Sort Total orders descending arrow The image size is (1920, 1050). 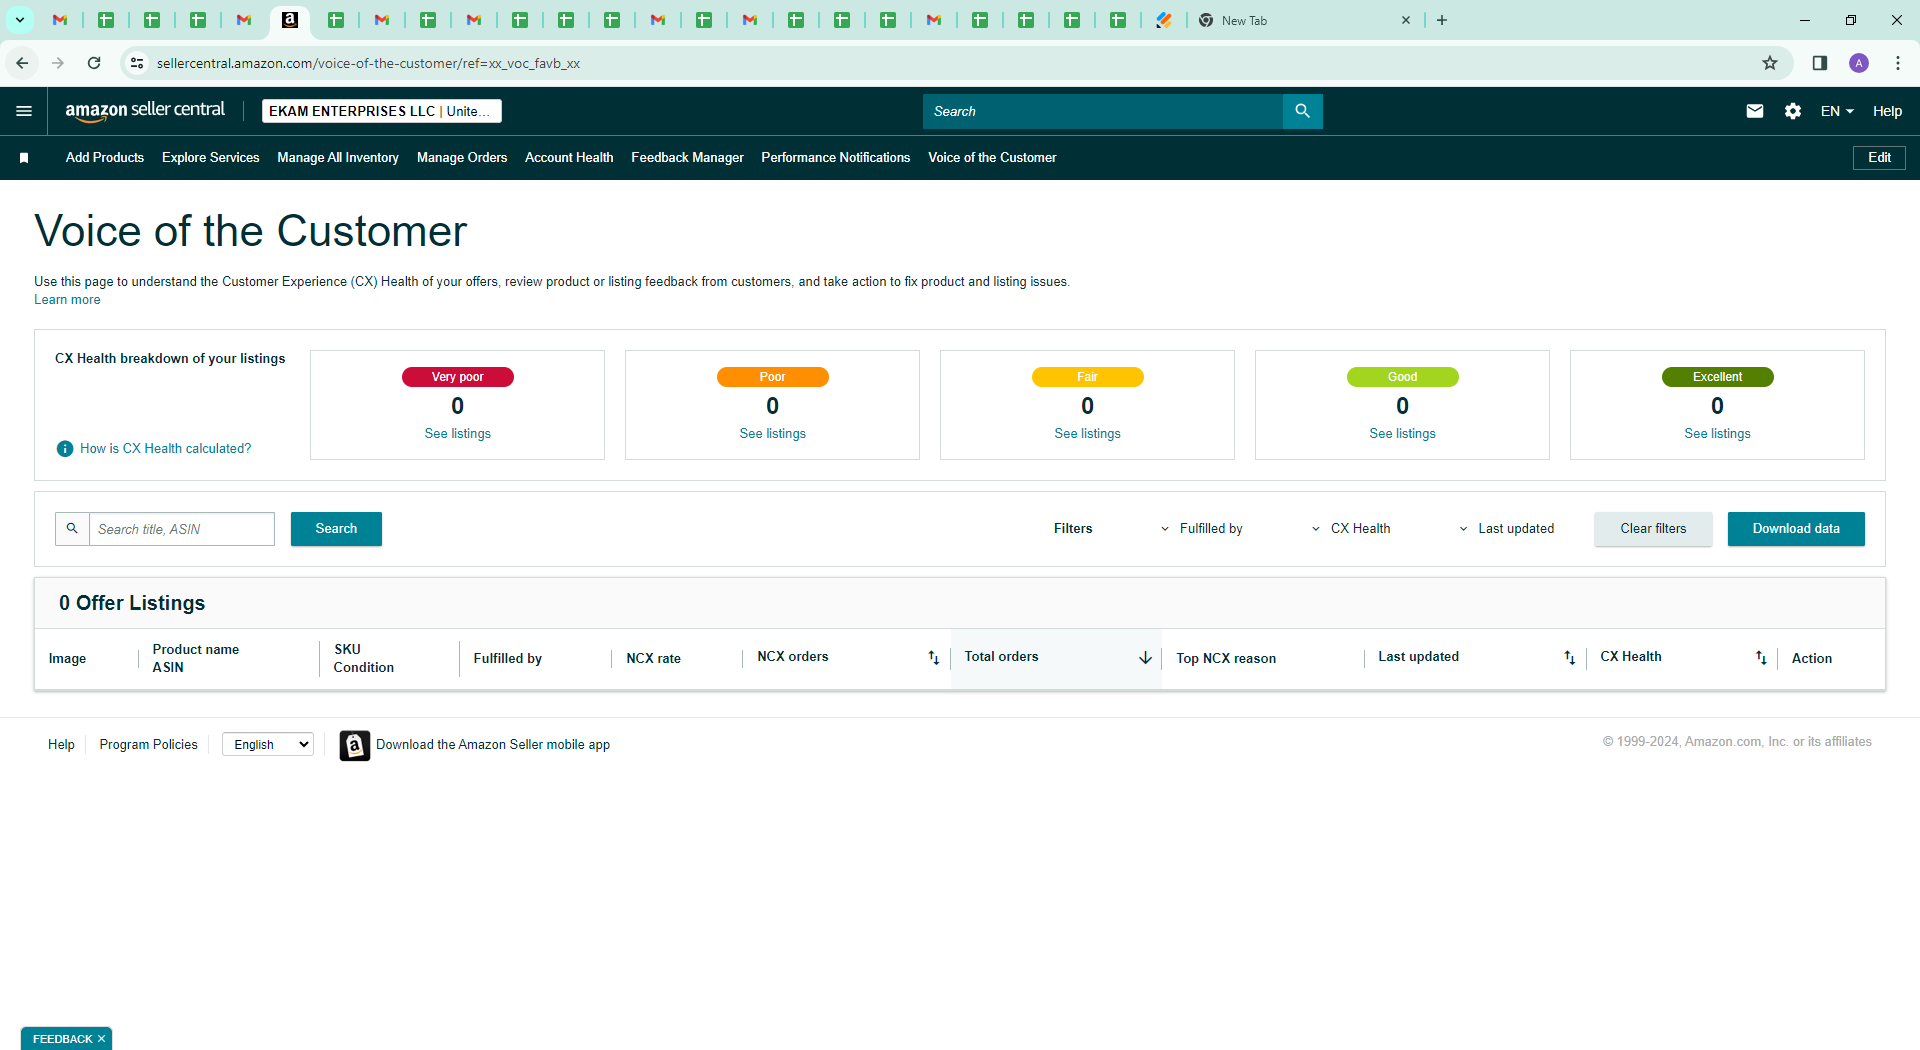click(x=1145, y=658)
